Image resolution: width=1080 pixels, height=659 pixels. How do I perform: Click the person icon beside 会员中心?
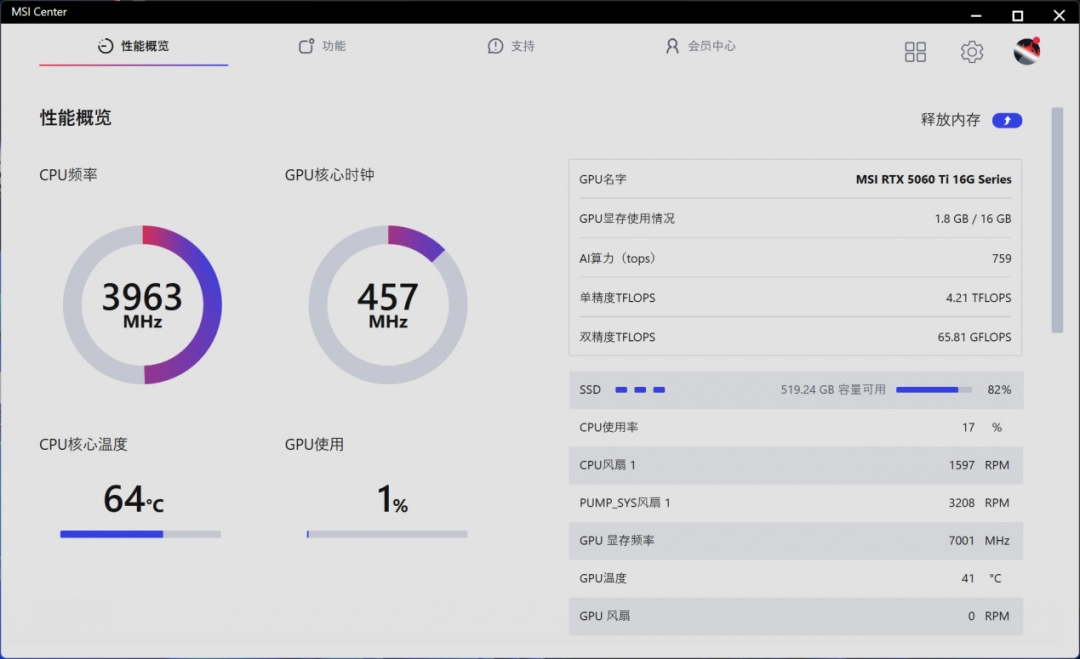click(x=672, y=46)
